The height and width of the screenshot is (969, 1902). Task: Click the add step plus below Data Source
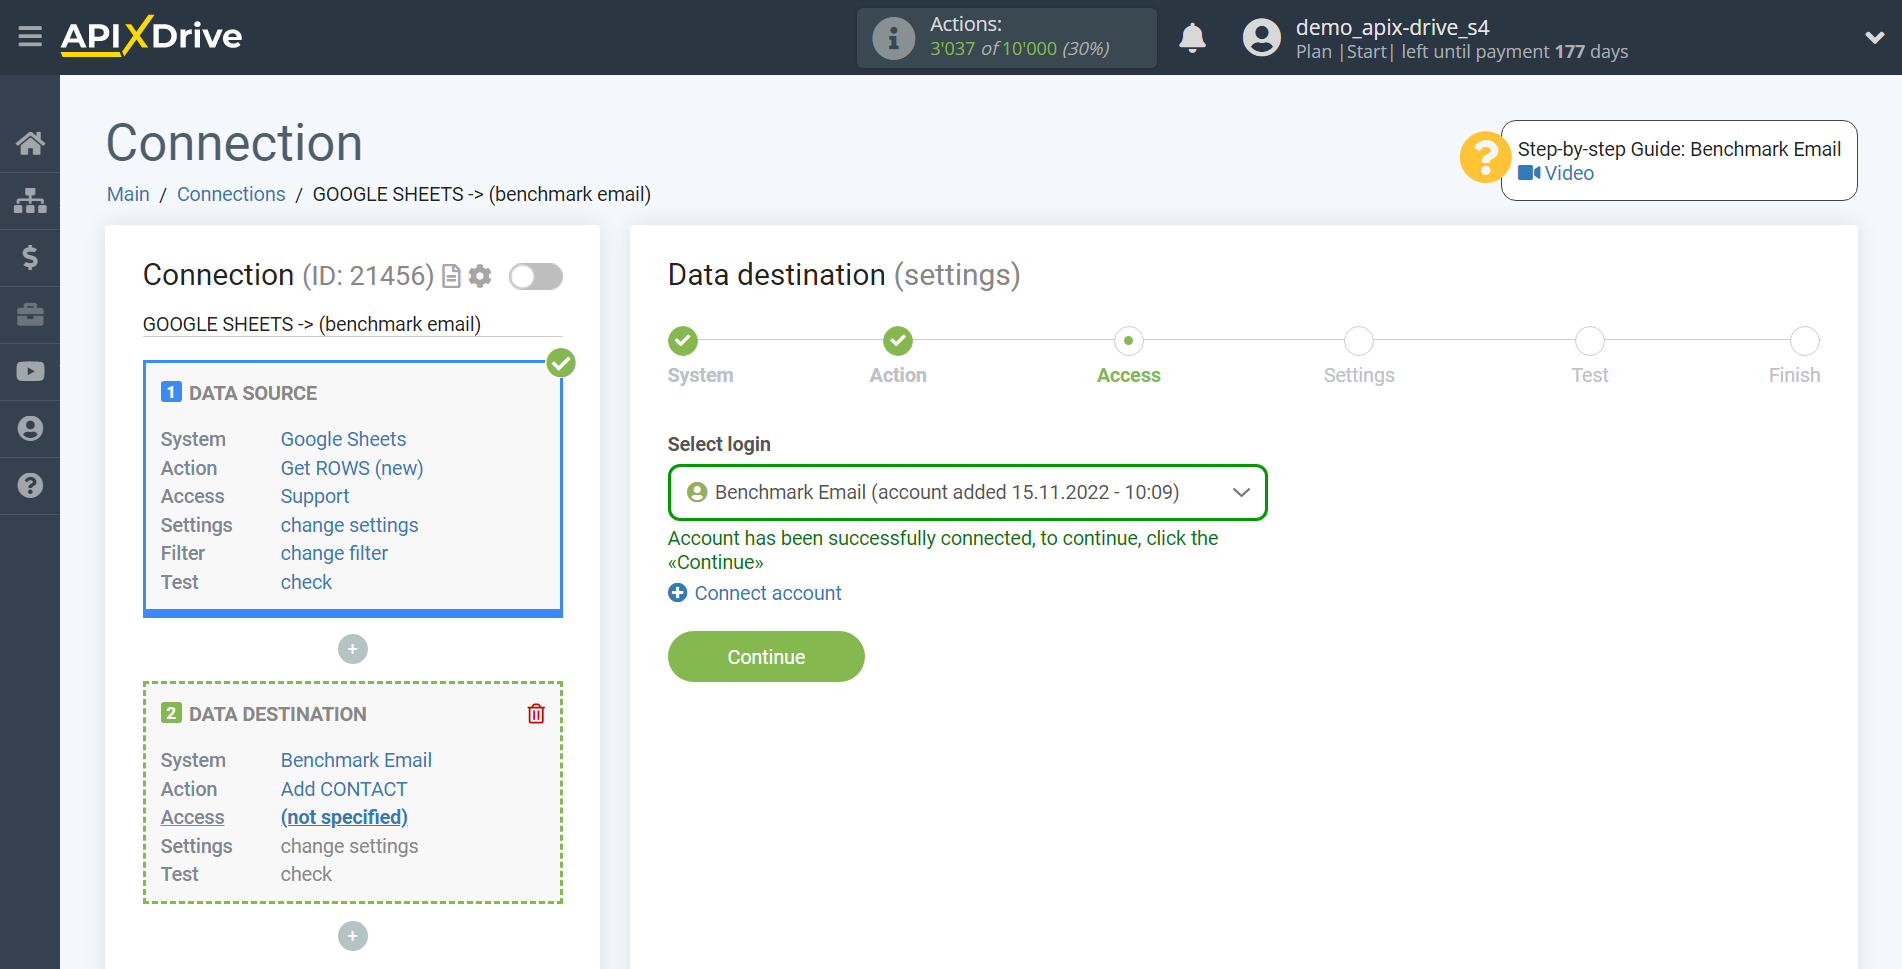click(353, 649)
